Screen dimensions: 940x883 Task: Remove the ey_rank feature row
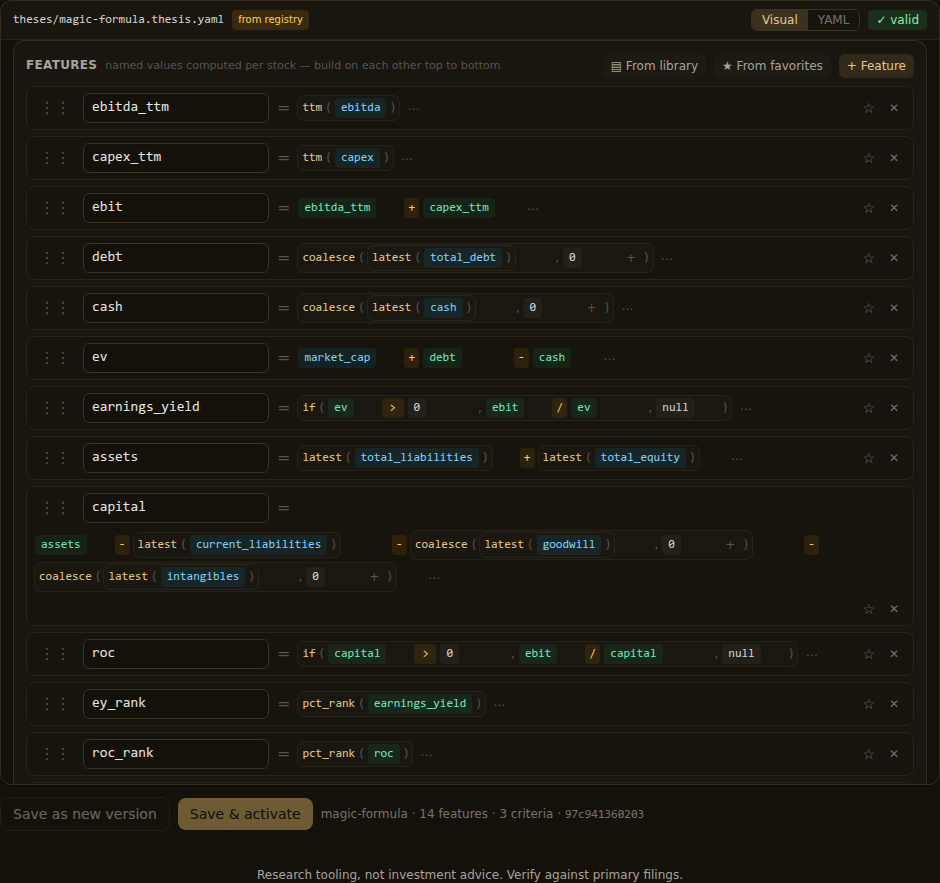894,704
